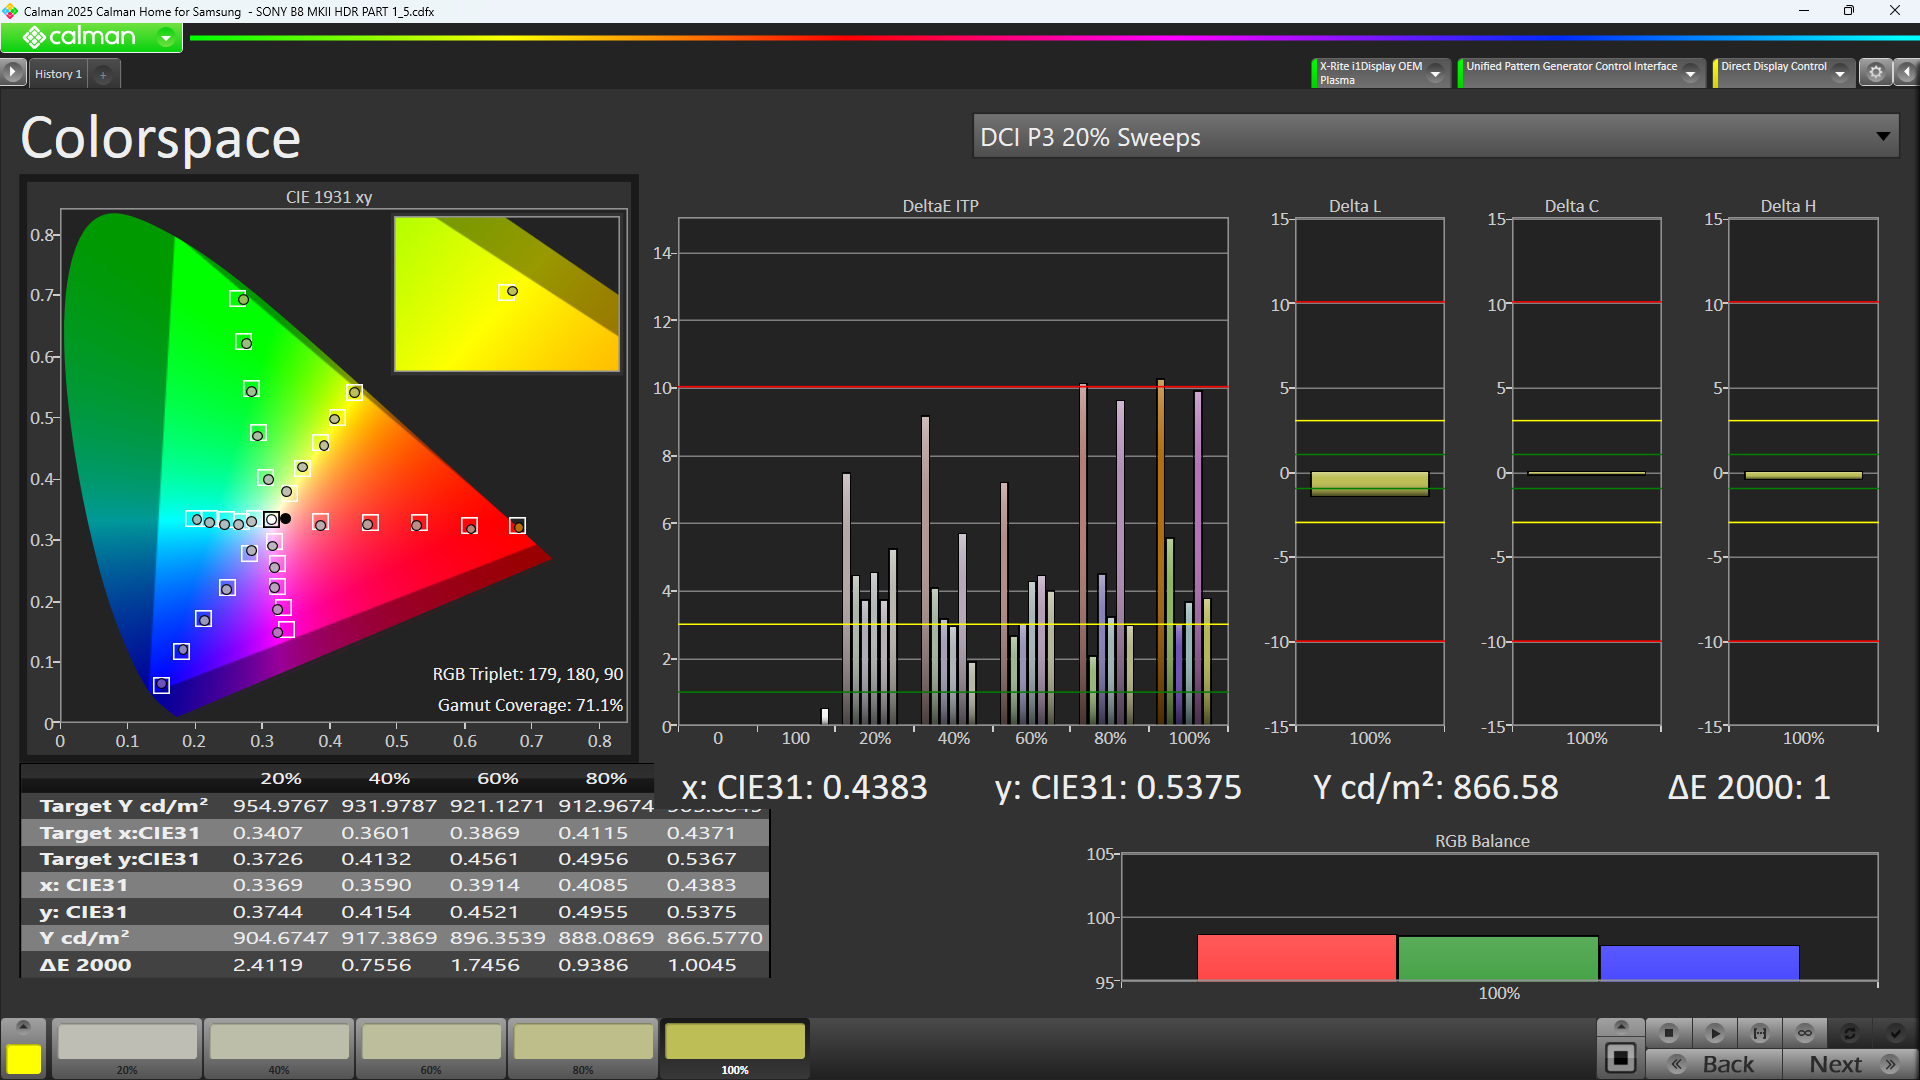Open Direct Display Control dropdown

1839,74
